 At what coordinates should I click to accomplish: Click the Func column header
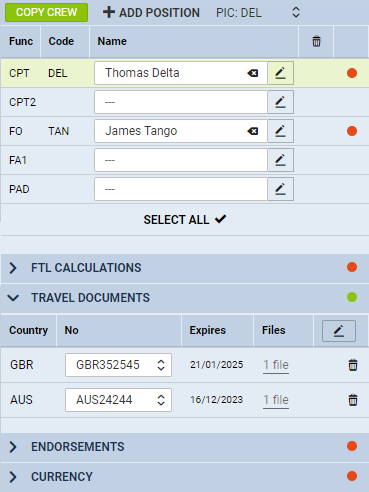coord(21,41)
